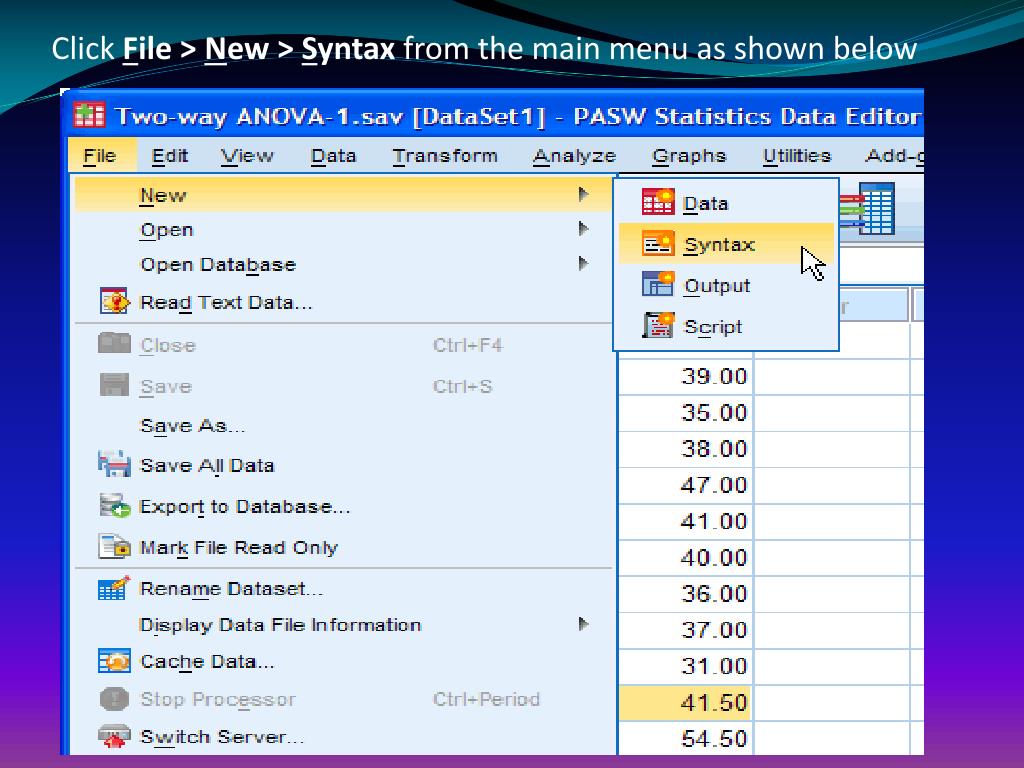The image size is (1024, 768).
Task: Click the Cache Data icon
Action: [114, 661]
